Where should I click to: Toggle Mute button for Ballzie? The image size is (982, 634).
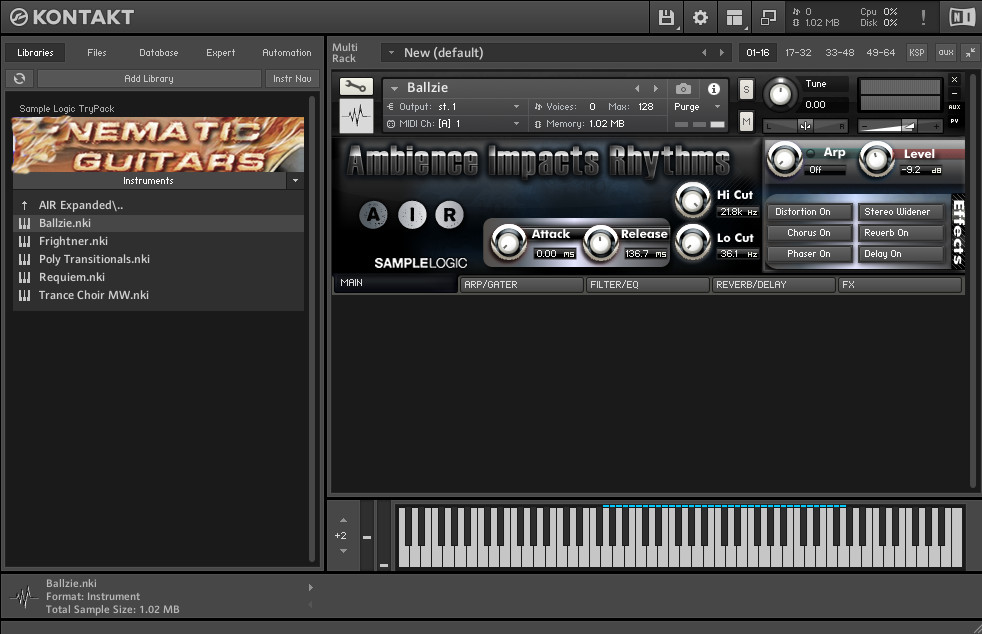pos(746,121)
